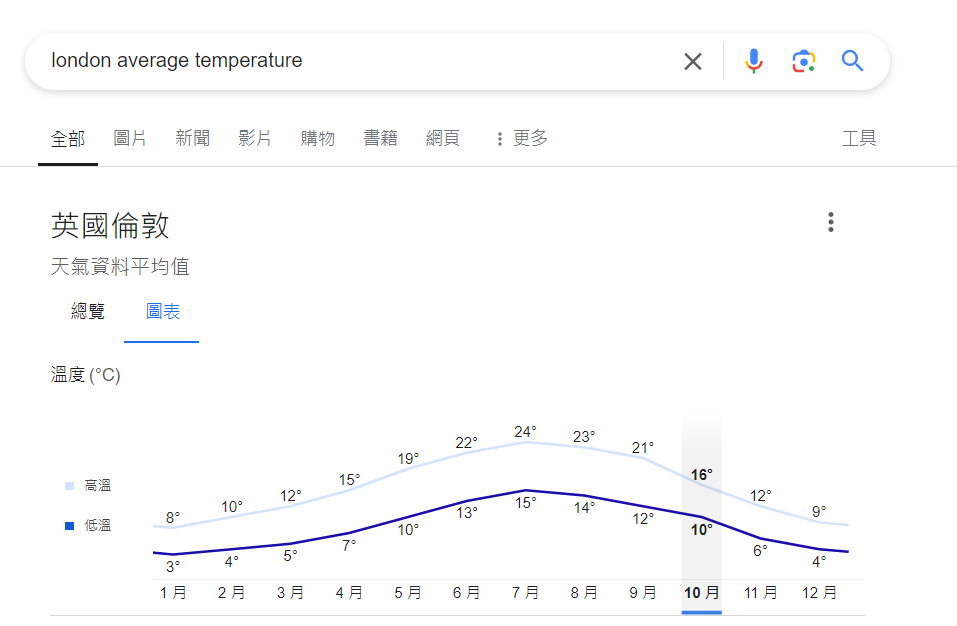Image resolution: width=957 pixels, height=626 pixels.
Task: Select 7 月 on the chart axis
Action: point(525,592)
